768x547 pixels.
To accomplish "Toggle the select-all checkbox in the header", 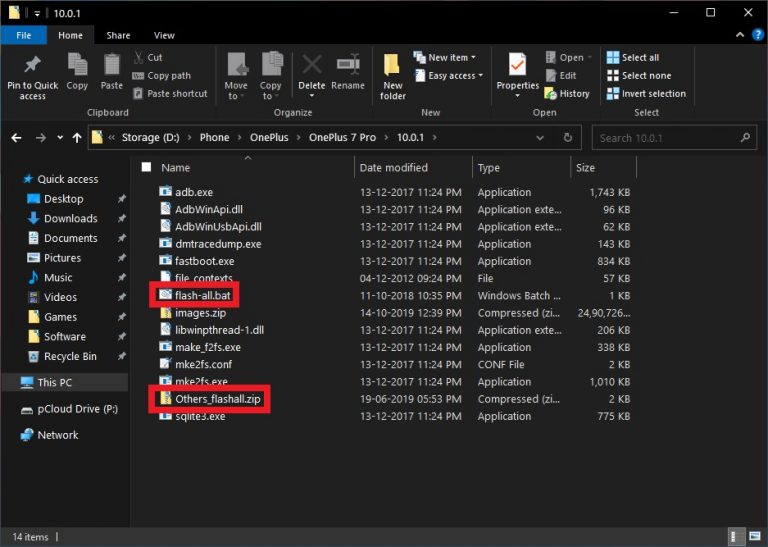I will (146, 167).
